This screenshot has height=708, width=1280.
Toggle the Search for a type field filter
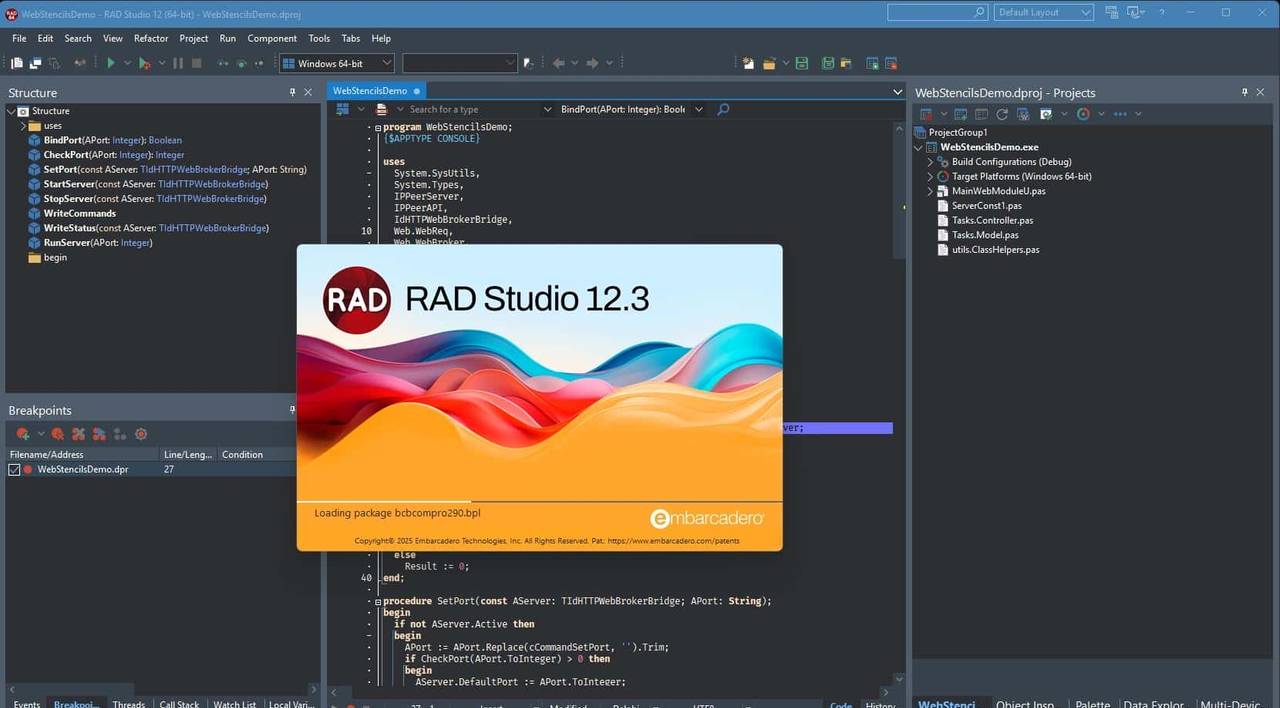[548, 109]
